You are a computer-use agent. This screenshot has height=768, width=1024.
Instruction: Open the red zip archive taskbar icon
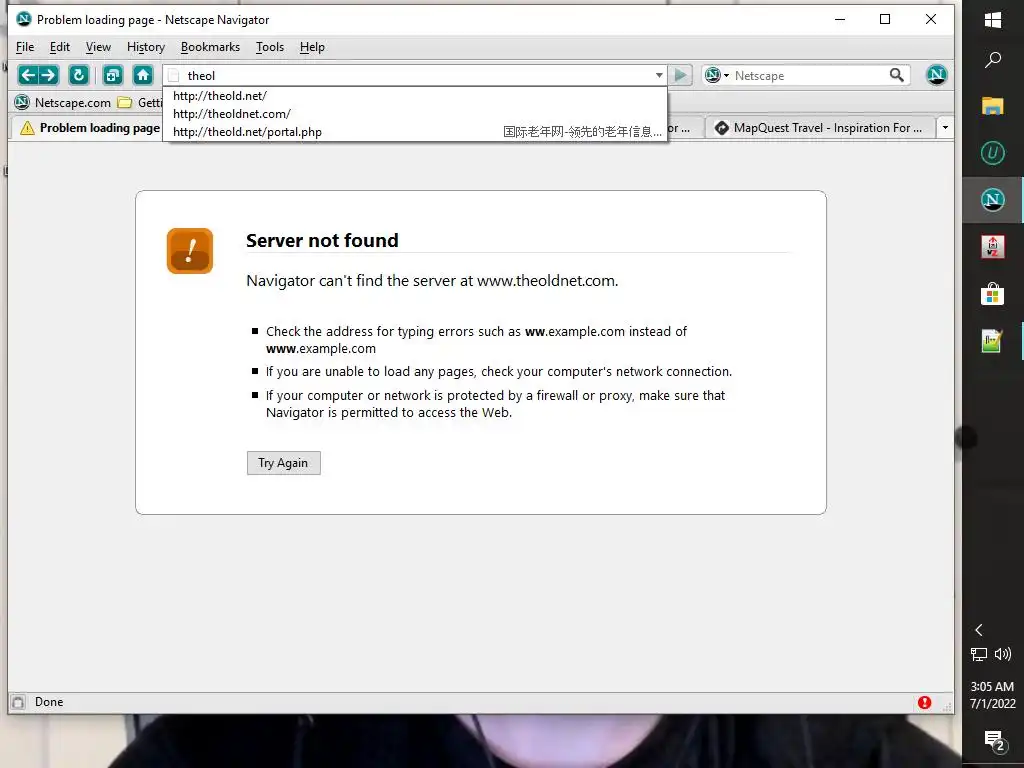click(993, 247)
